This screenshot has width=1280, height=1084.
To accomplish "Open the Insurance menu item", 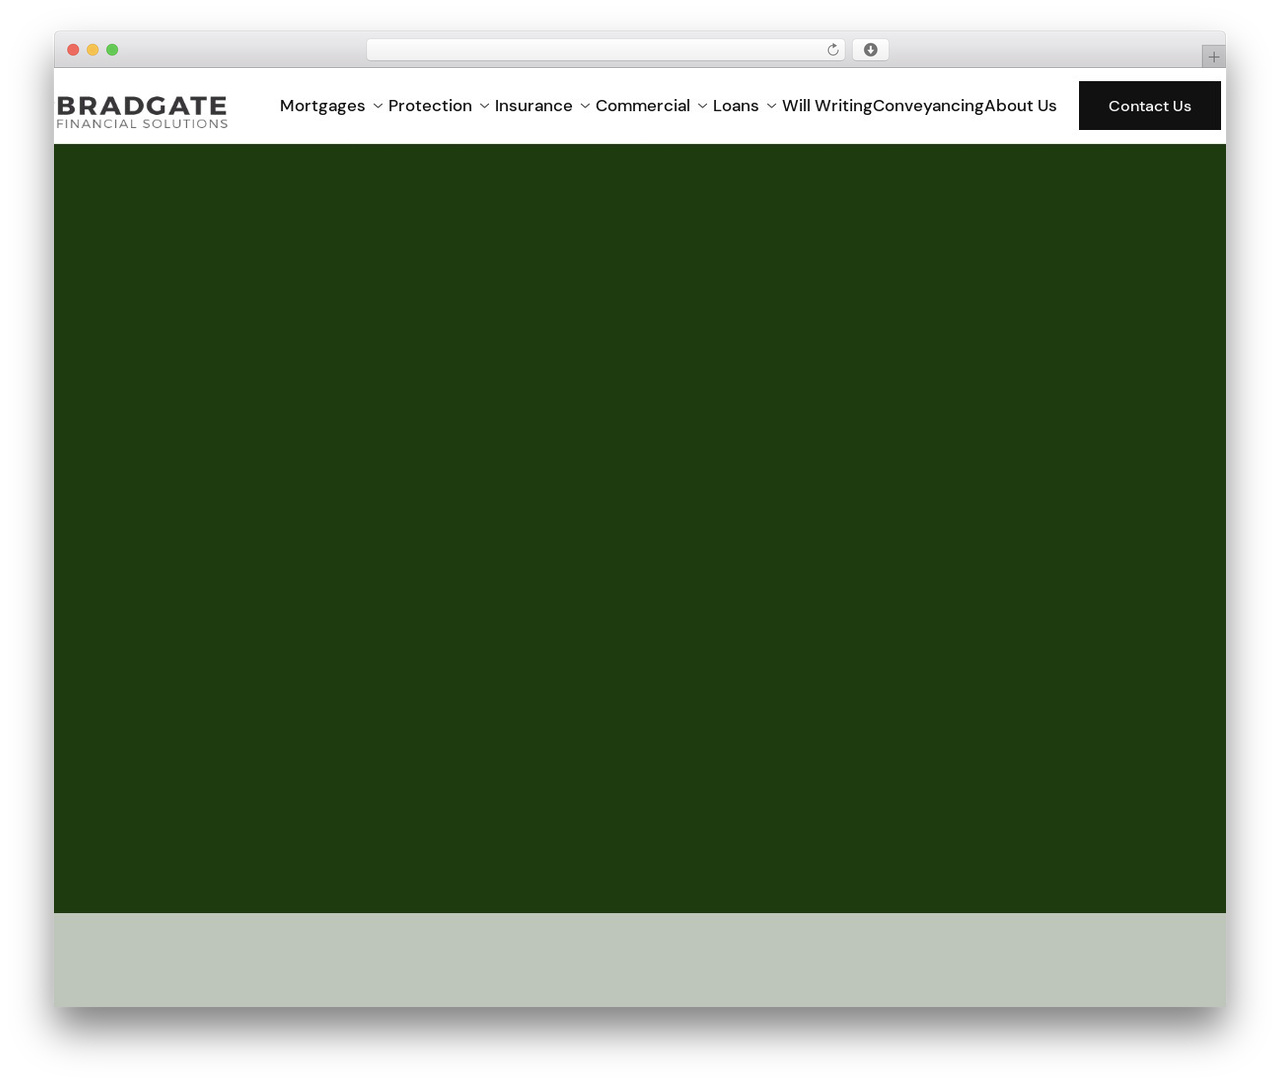I will tap(534, 106).
